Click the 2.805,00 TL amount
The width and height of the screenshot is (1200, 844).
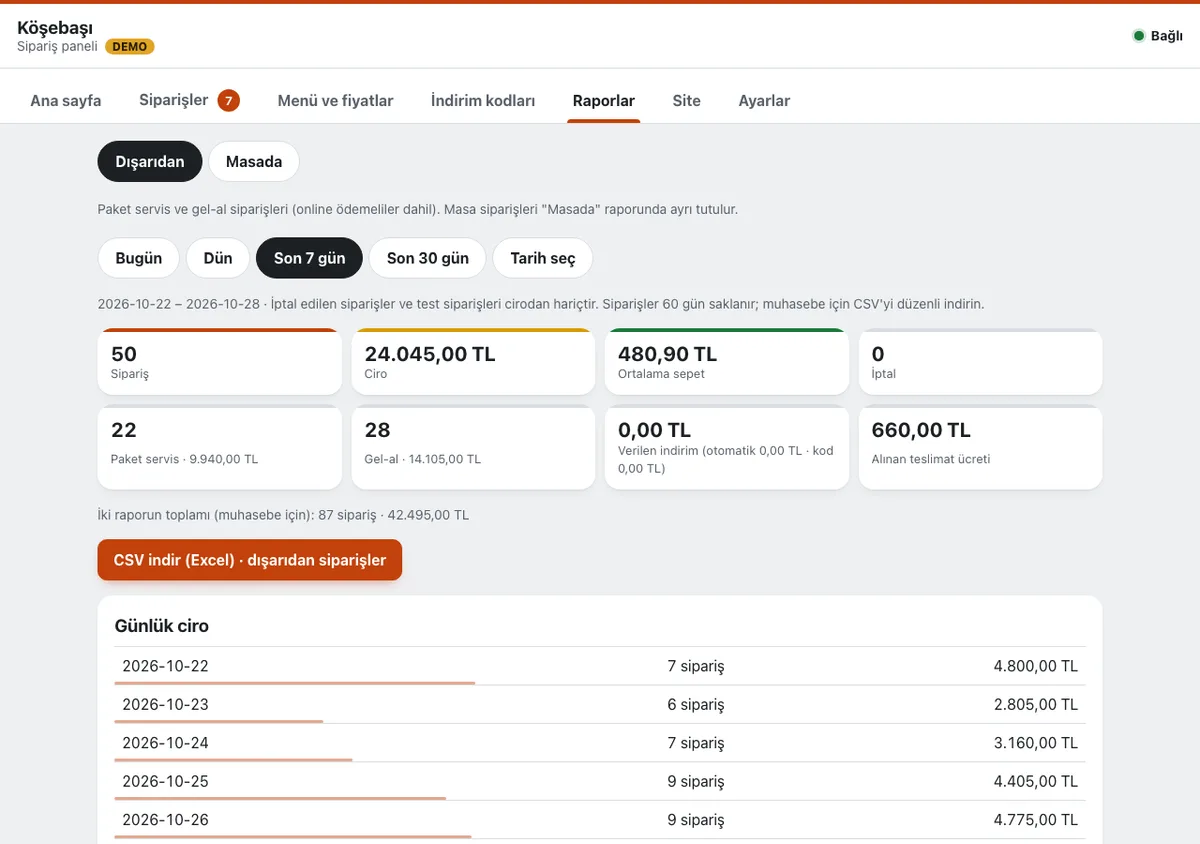1035,704
